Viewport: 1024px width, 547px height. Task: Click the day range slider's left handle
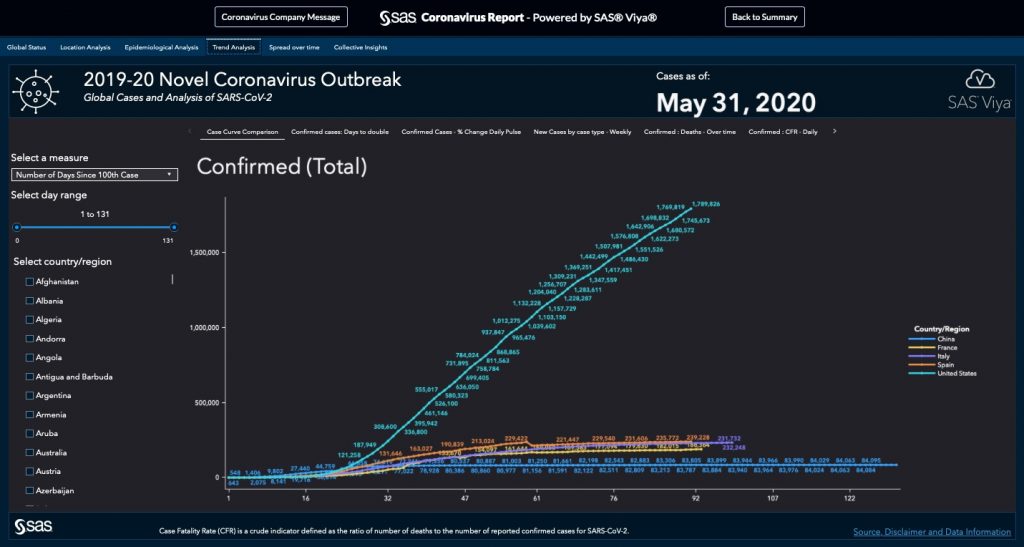17,227
